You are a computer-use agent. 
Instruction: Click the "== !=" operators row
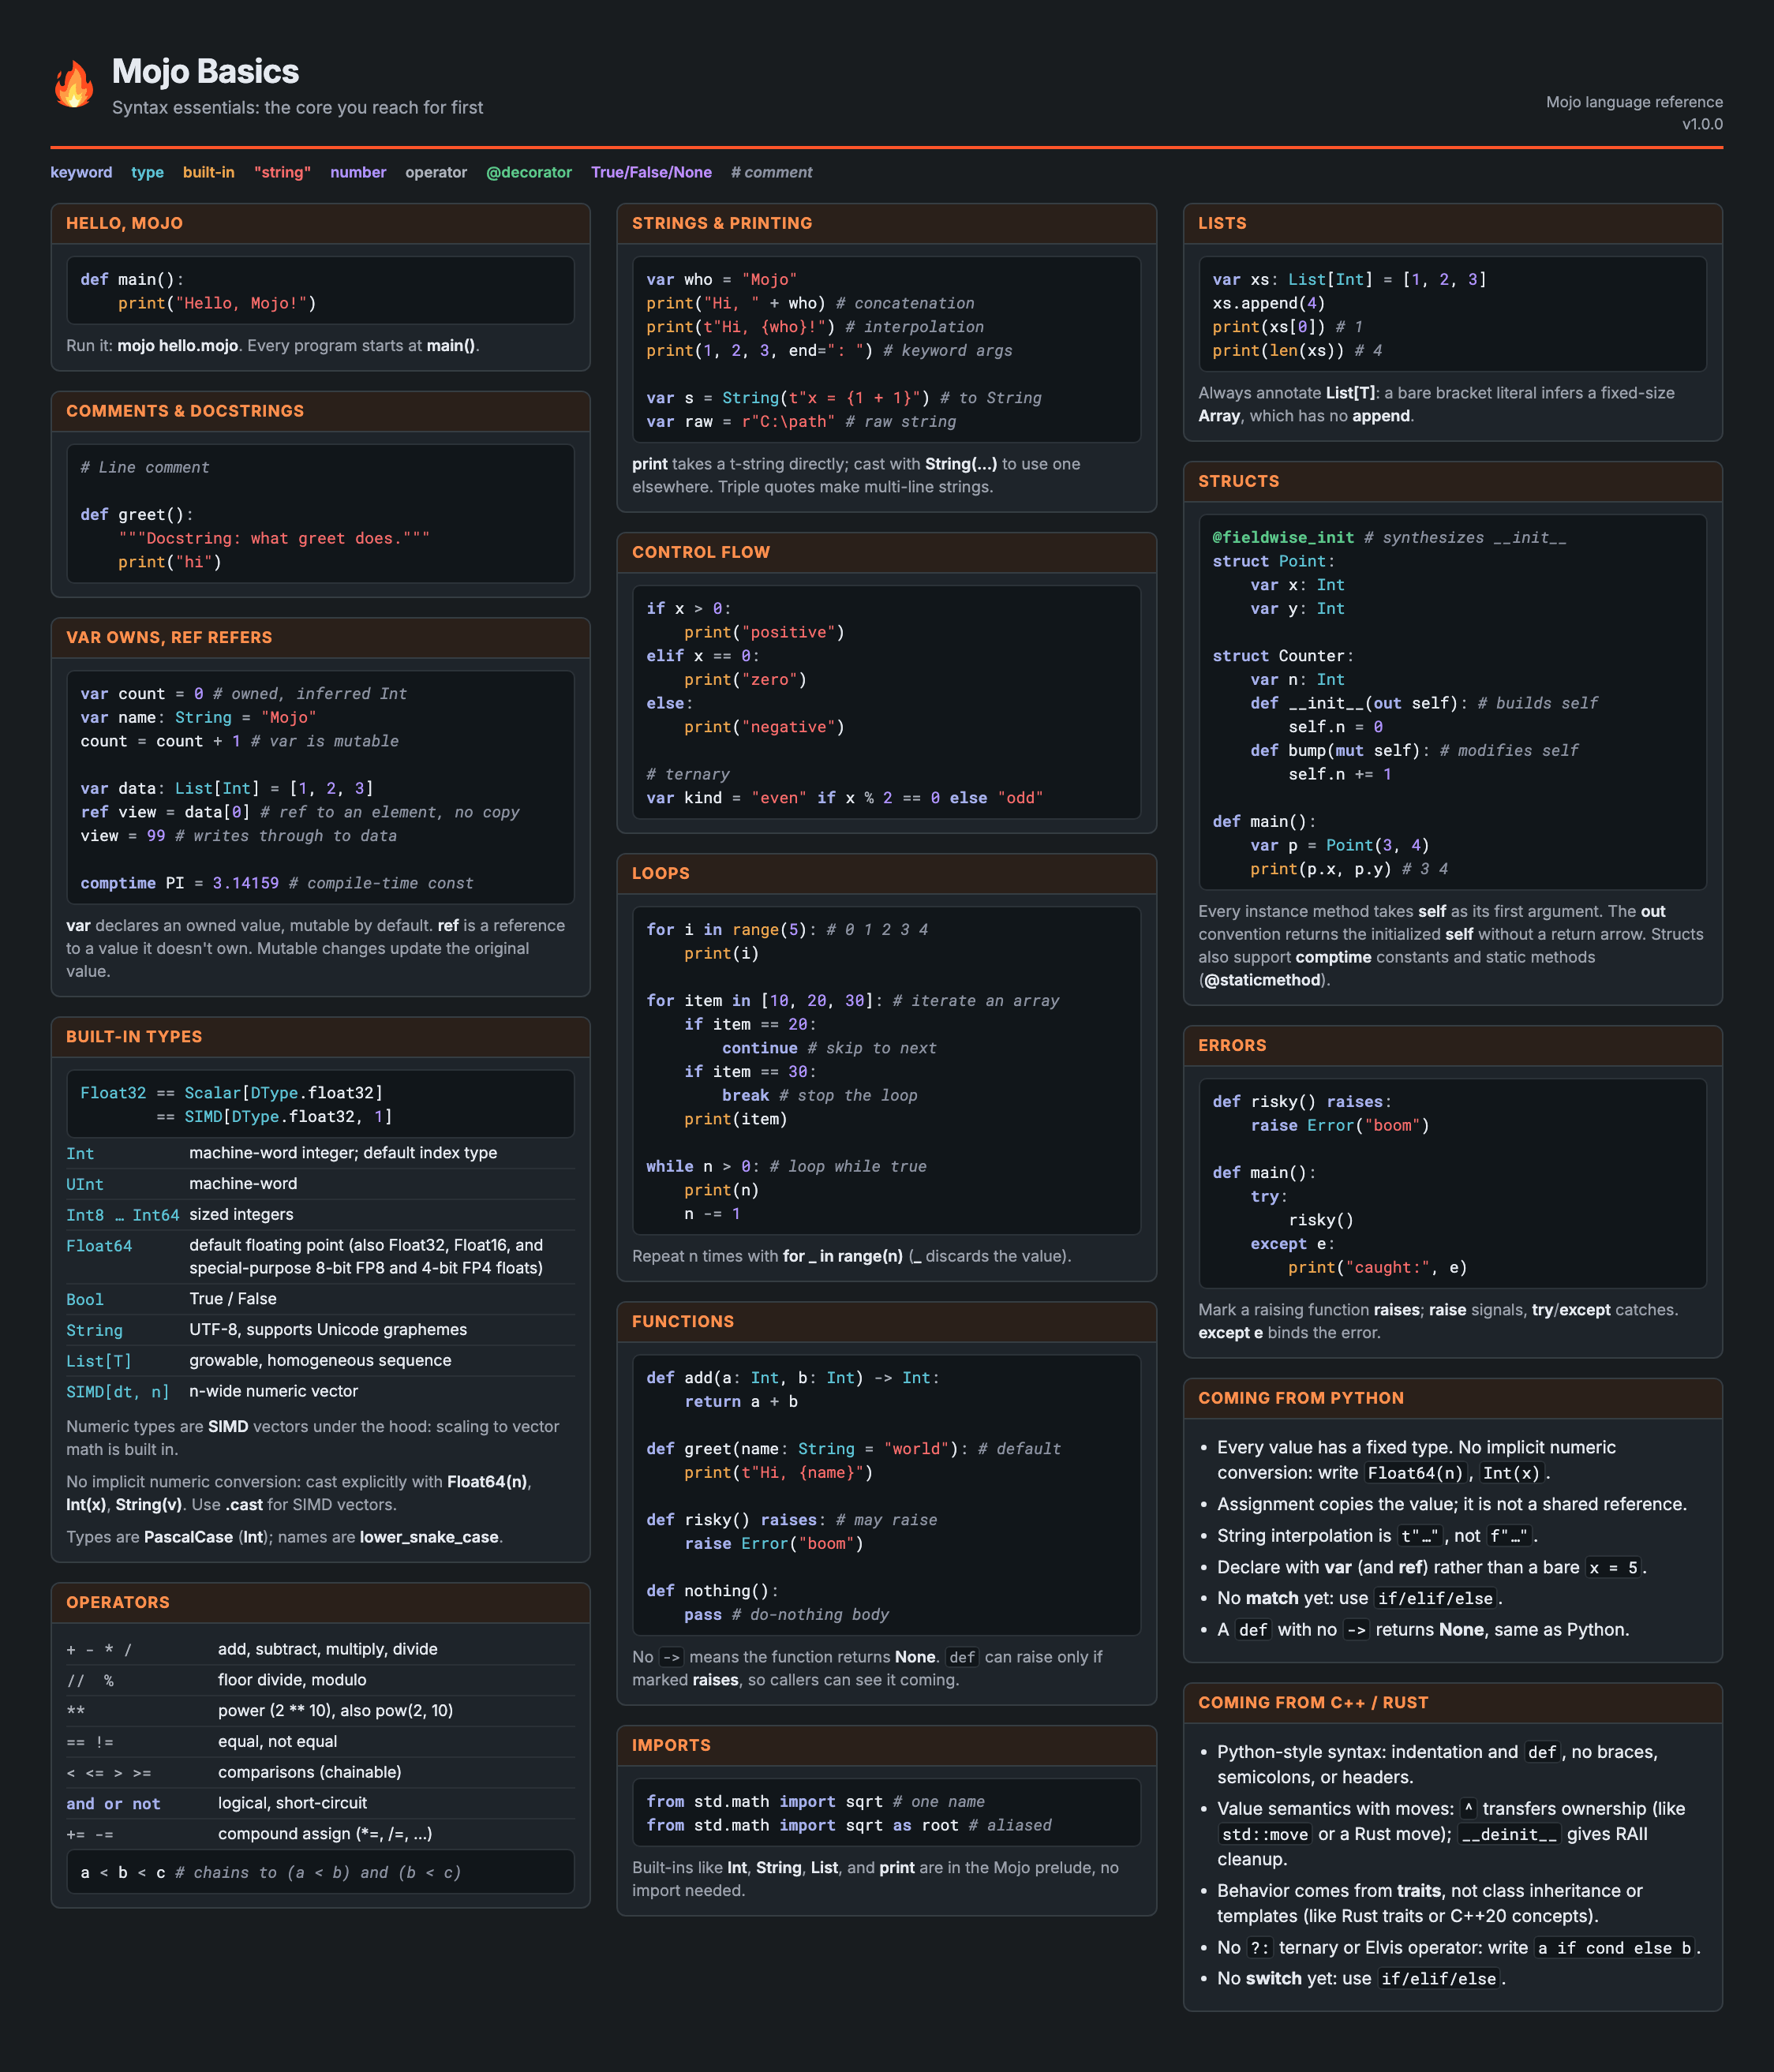pos(320,1742)
